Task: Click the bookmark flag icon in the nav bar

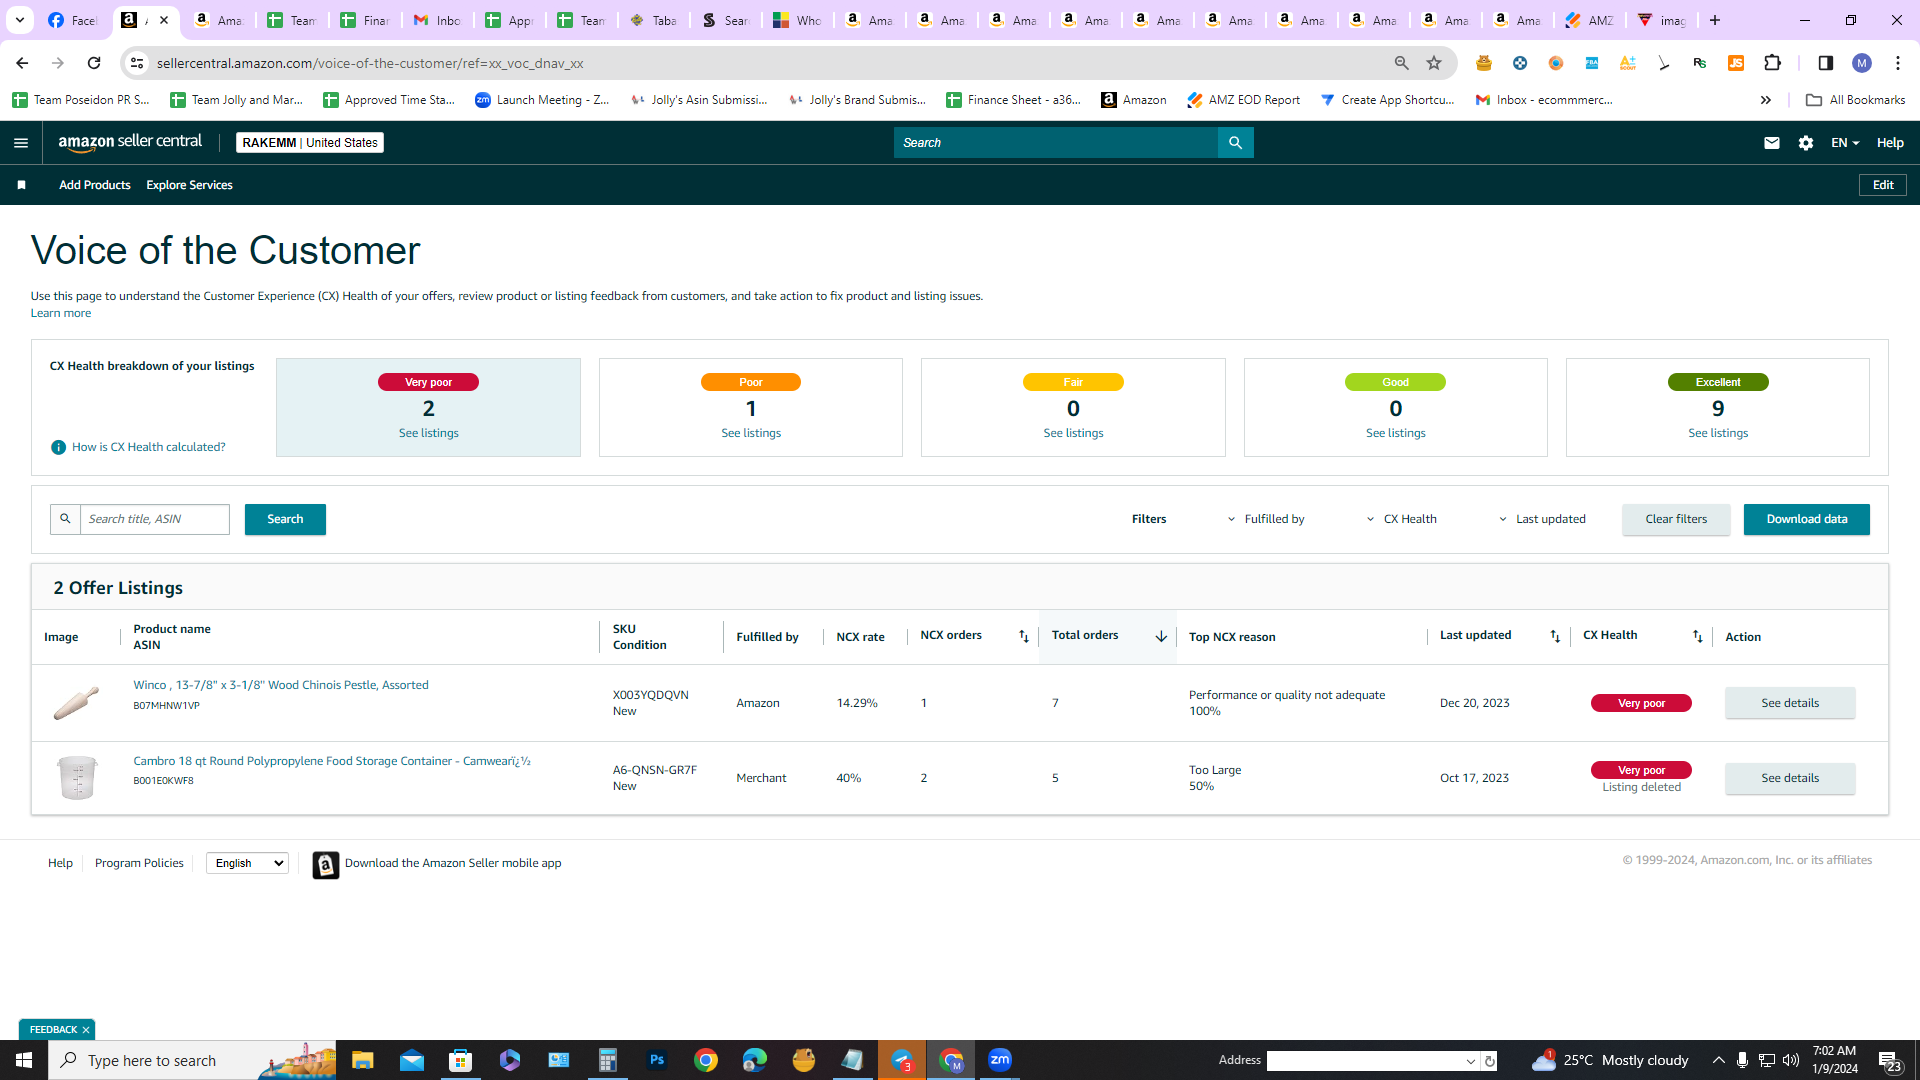Action: coord(21,185)
